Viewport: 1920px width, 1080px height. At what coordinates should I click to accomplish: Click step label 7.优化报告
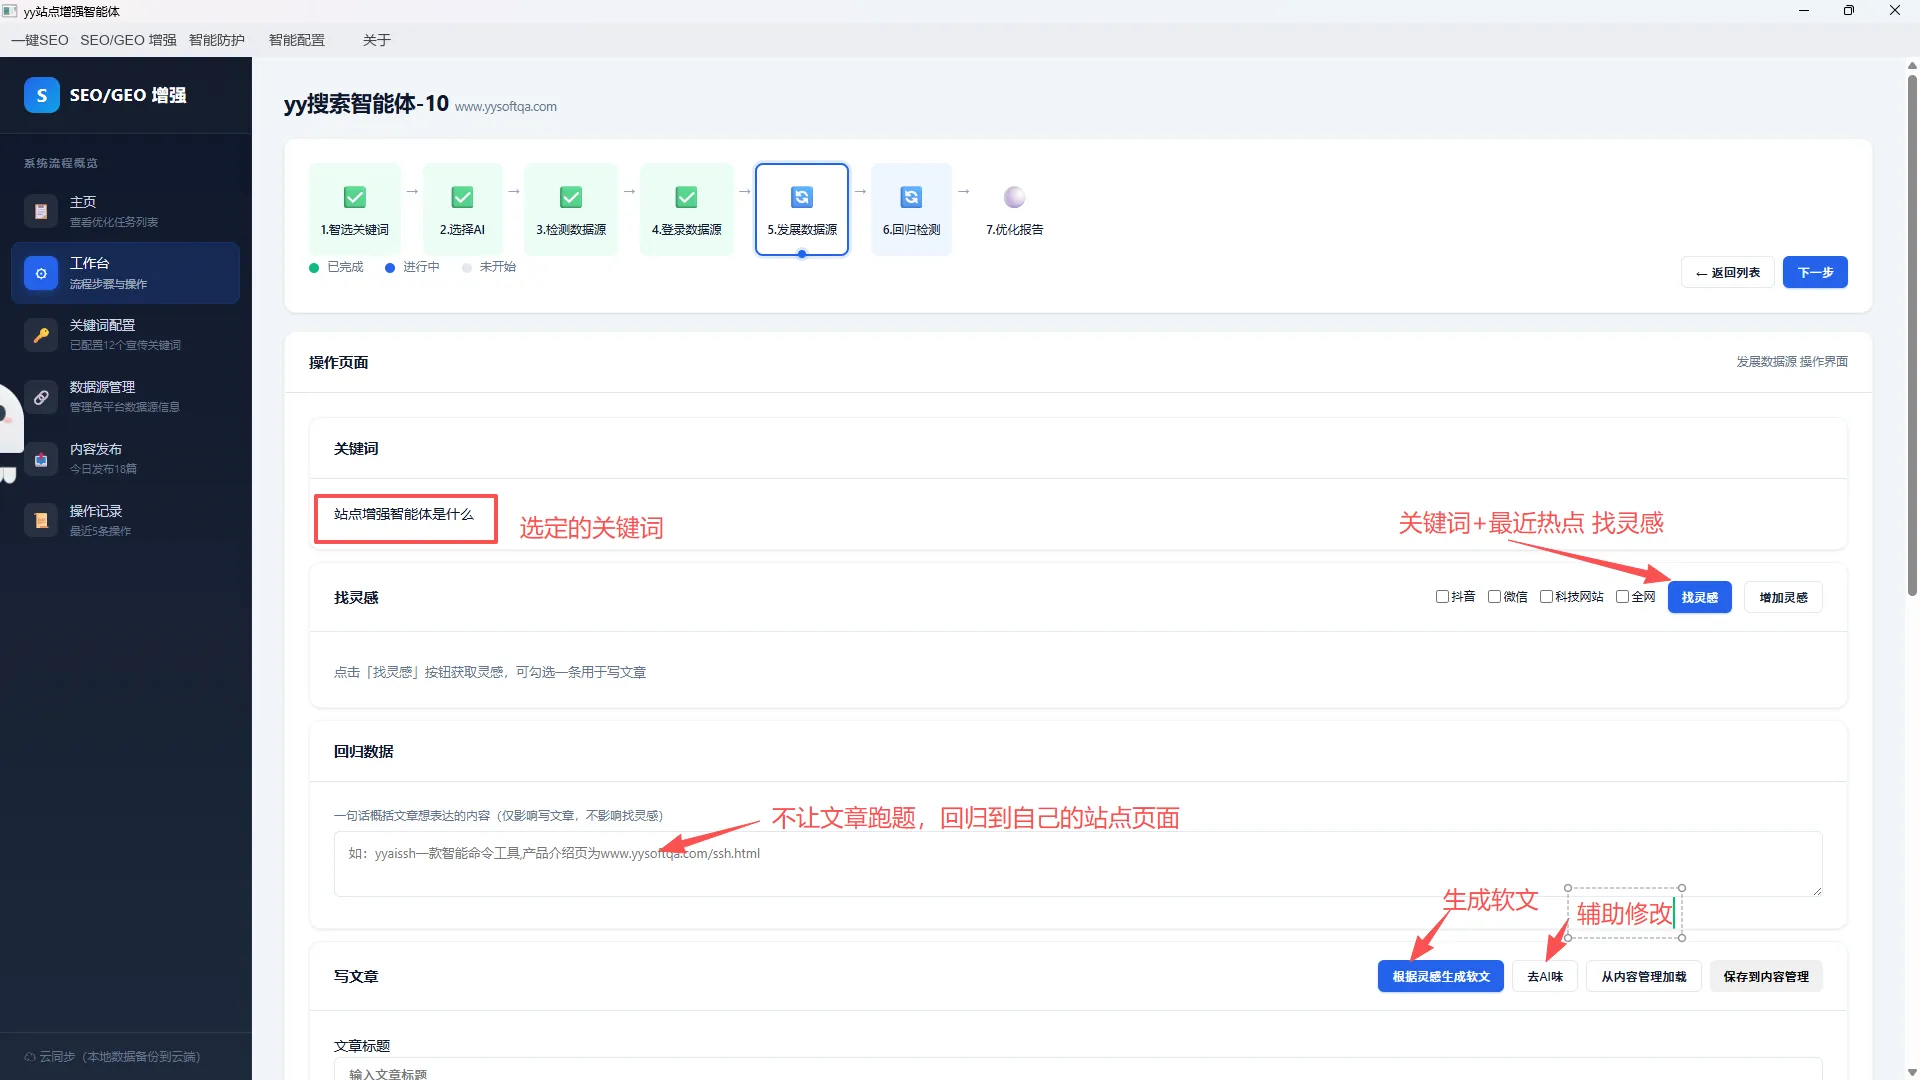click(1014, 230)
